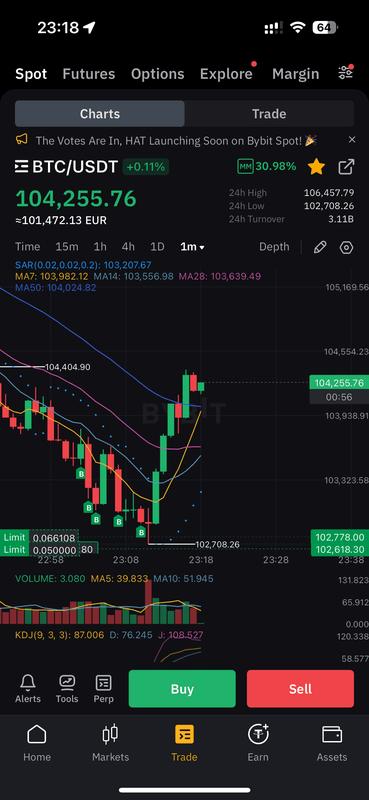This screenshot has width=369, height=800.
Task: Open the pencil drawing tools icon
Action: pos(319,247)
